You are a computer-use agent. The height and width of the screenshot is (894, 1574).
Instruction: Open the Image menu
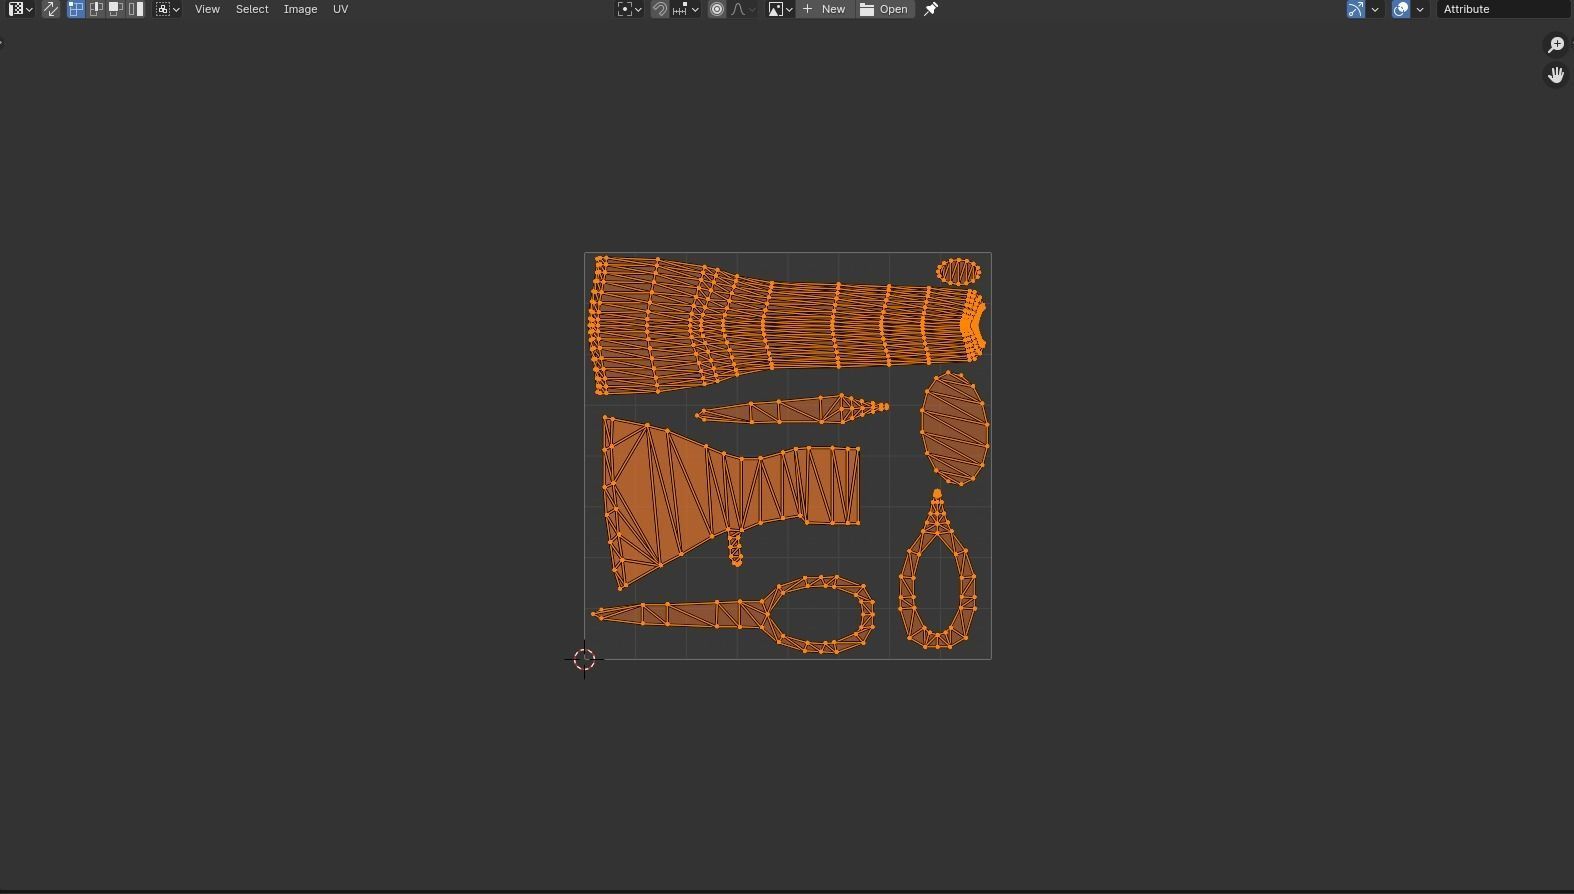click(300, 9)
